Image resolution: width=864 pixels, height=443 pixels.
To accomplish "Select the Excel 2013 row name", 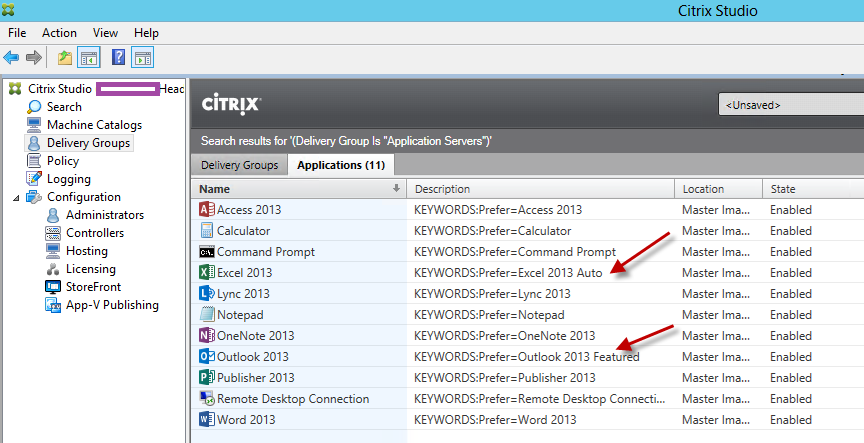I will 244,272.
